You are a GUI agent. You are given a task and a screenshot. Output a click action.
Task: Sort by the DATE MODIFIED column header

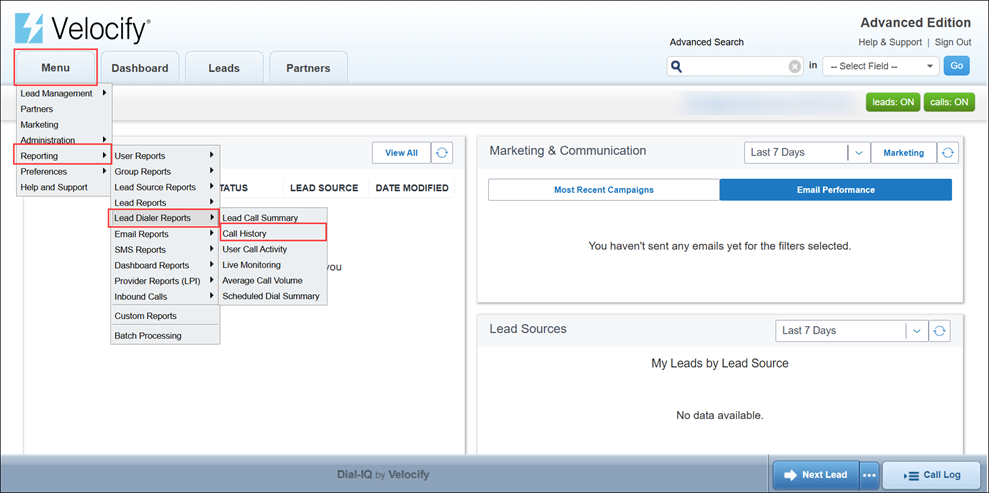[412, 188]
